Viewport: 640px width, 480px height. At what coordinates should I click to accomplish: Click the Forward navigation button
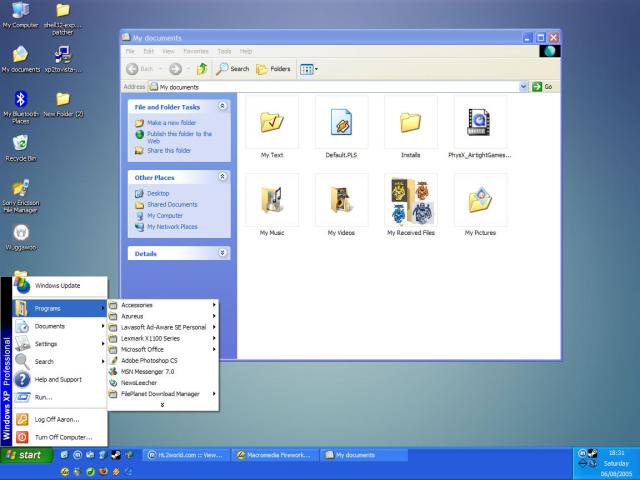click(x=176, y=69)
